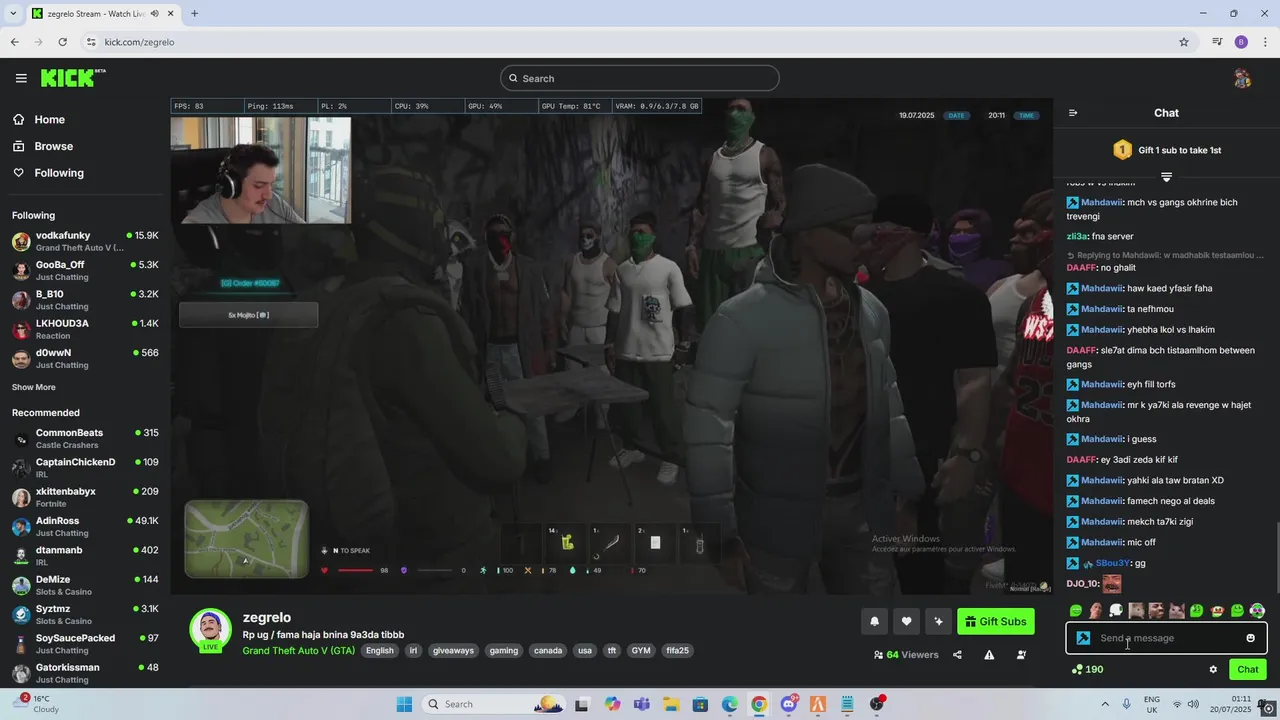The width and height of the screenshot is (1280, 720).
Task: Insert the cat face emote
Action: 1176,610
